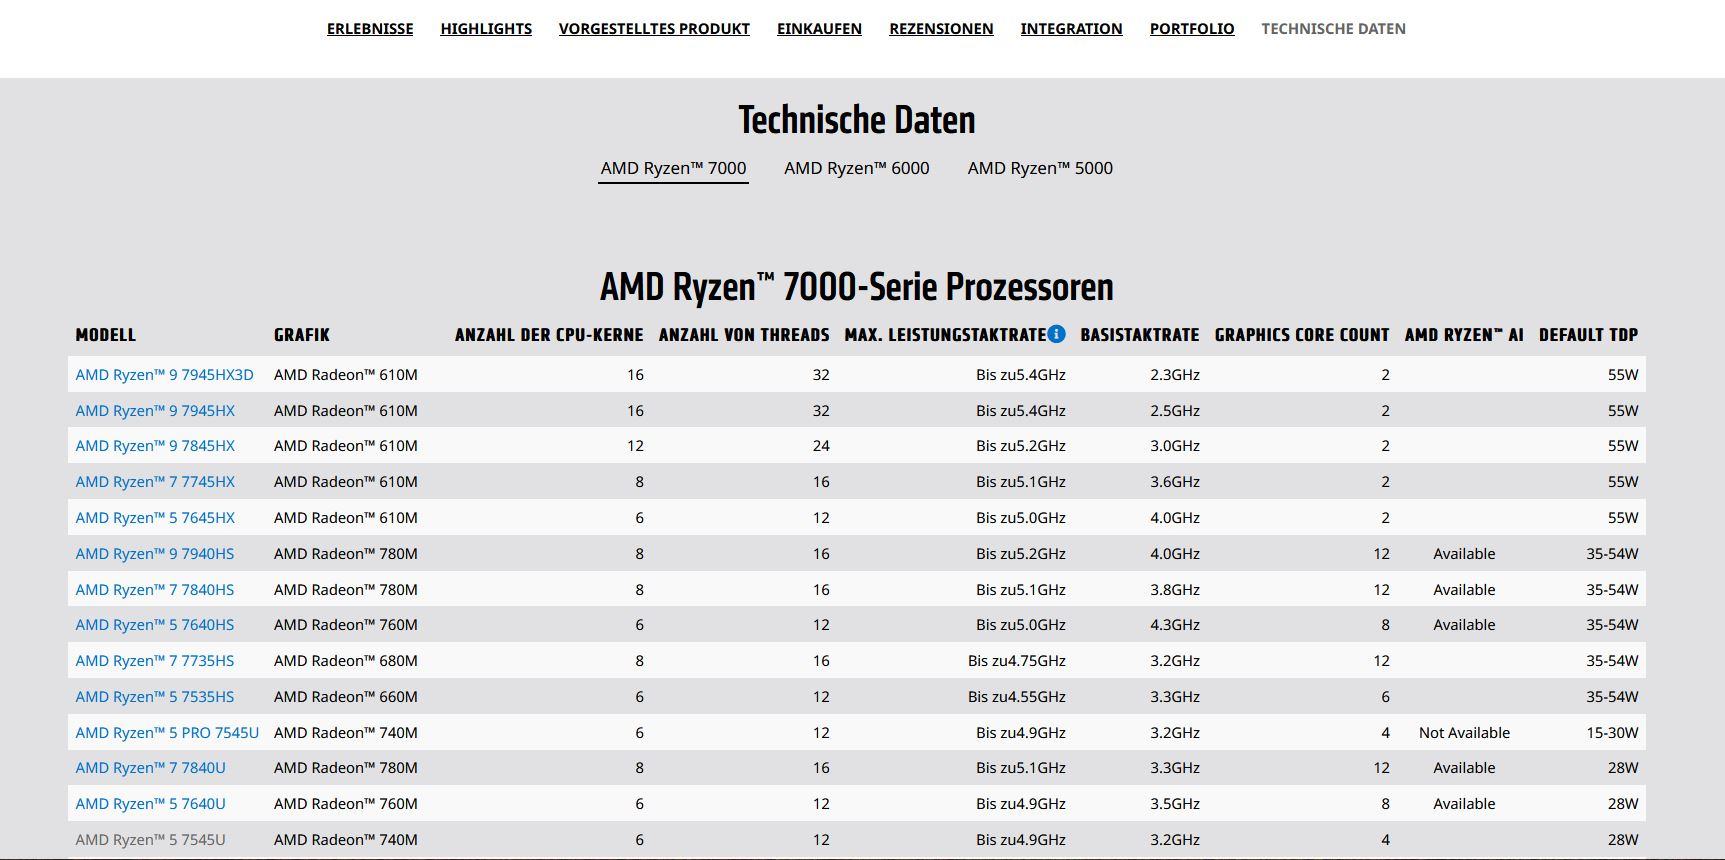Click 15-30W TDP value
Image resolution: width=1725 pixels, height=860 pixels.
(x=1612, y=733)
